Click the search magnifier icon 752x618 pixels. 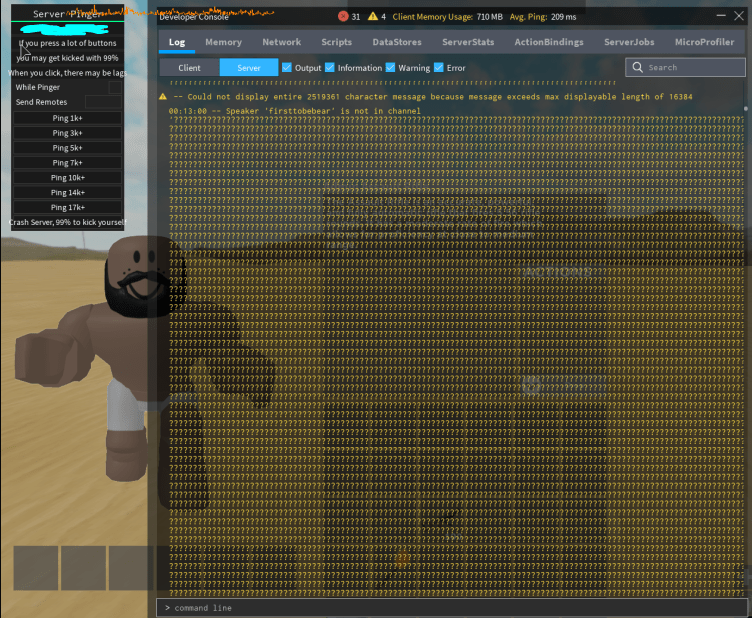[637, 67]
